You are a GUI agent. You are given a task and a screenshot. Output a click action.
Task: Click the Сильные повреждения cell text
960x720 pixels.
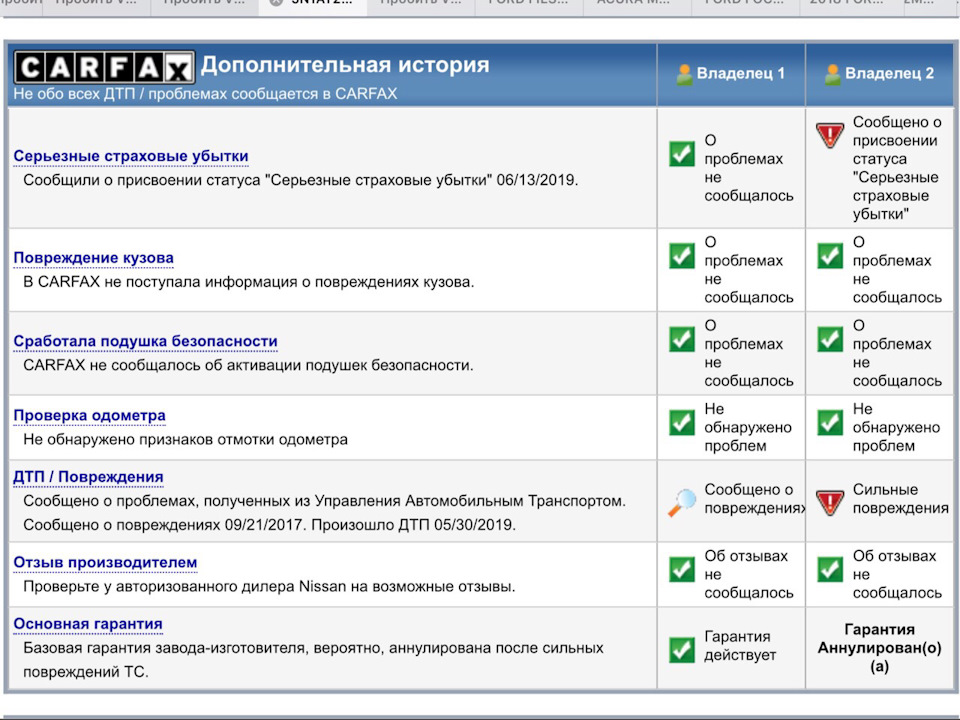[900, 498]
